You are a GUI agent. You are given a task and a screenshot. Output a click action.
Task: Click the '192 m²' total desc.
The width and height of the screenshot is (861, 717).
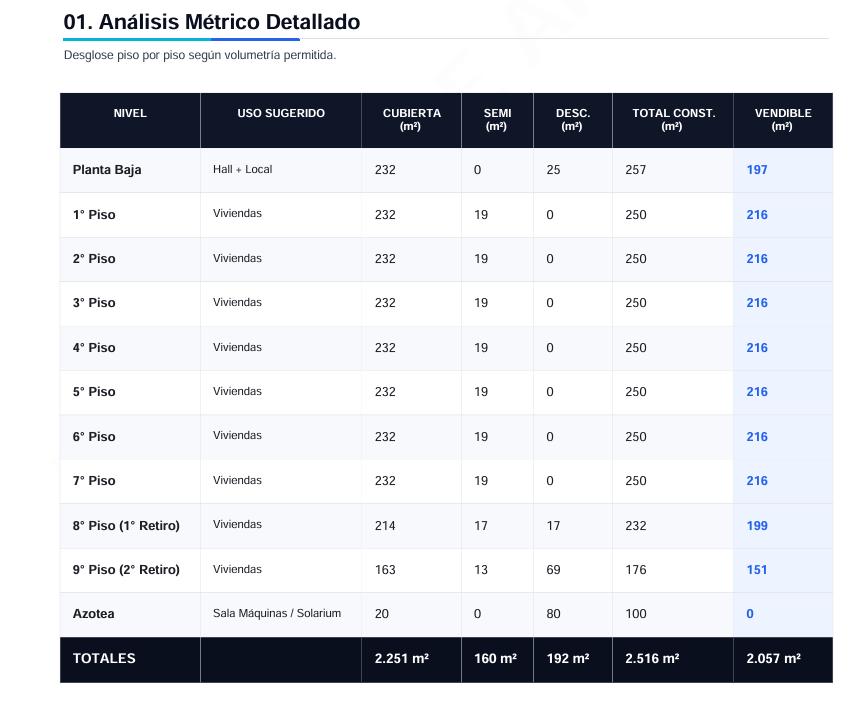[568, 658]
